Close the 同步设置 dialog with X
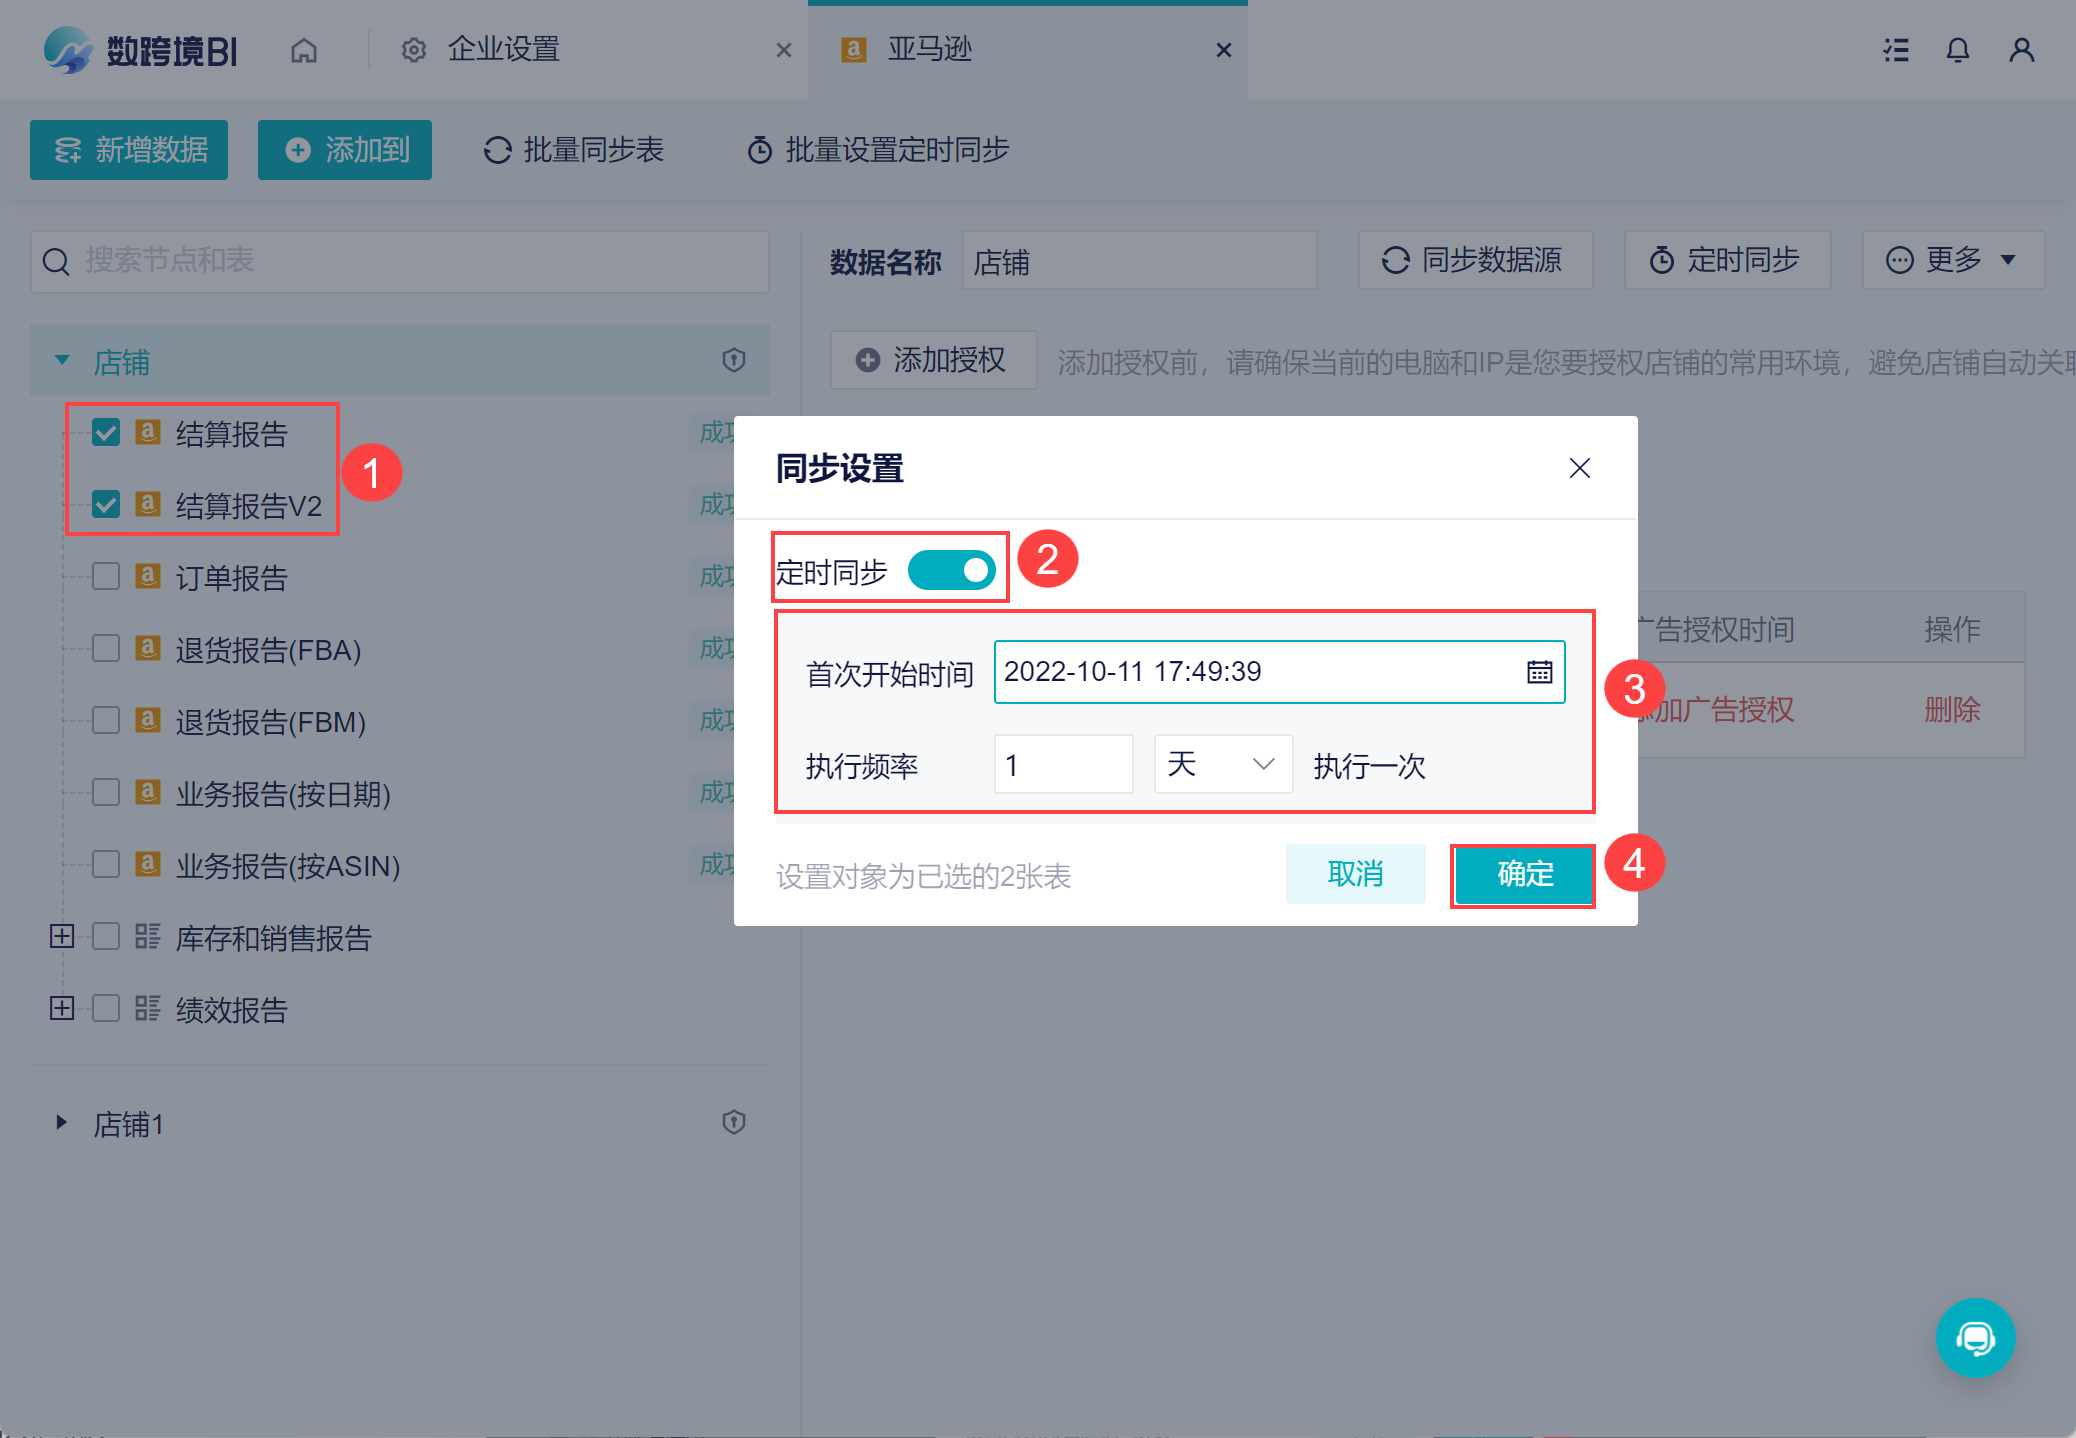The width and height of the screenshot is (2076, 1438). click(x=1579, y=468)
